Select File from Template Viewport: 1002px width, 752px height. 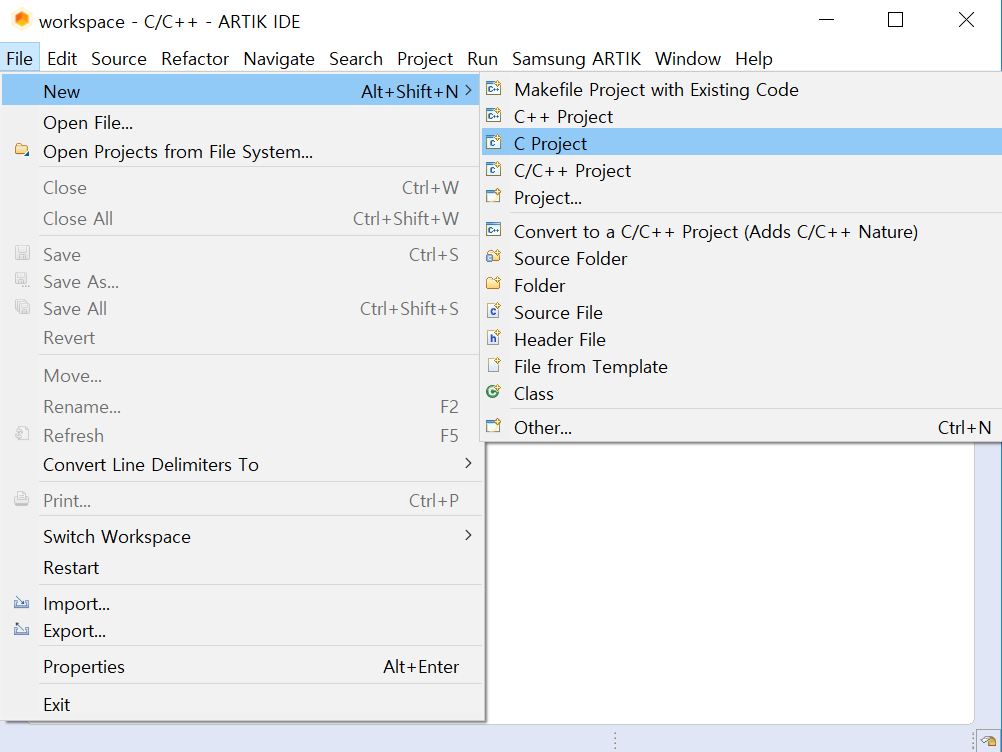(741, 366)
